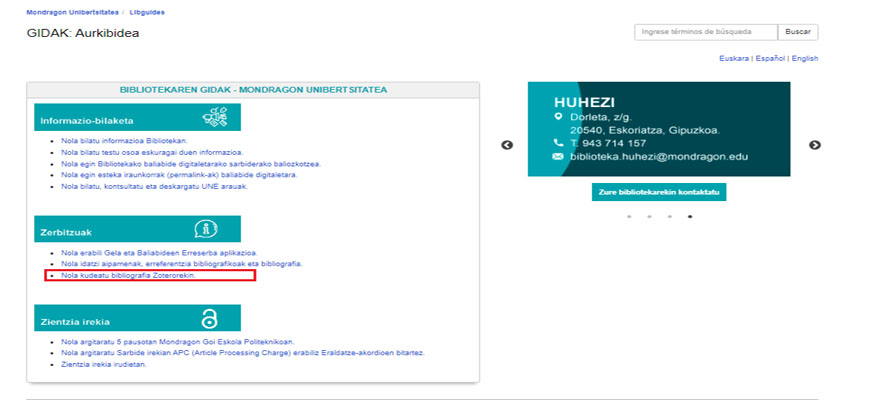
Task: Click the Dorleta, z/g. address line
Action: [601, 117]
